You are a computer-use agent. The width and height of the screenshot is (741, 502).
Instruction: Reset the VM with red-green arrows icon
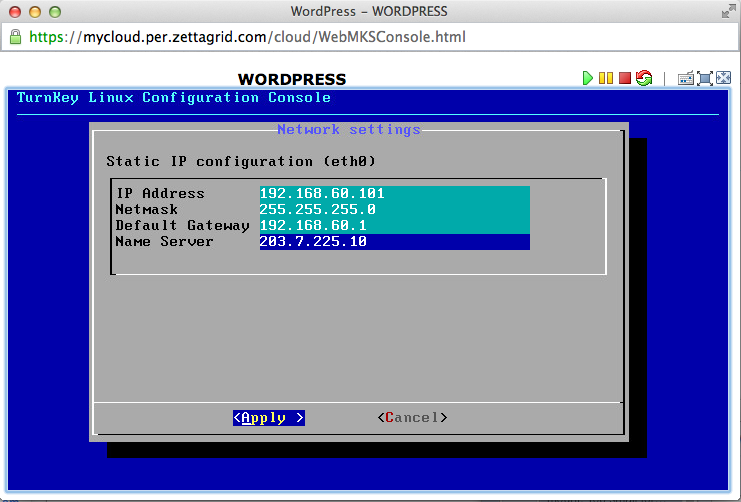click(x=644, y=78)
